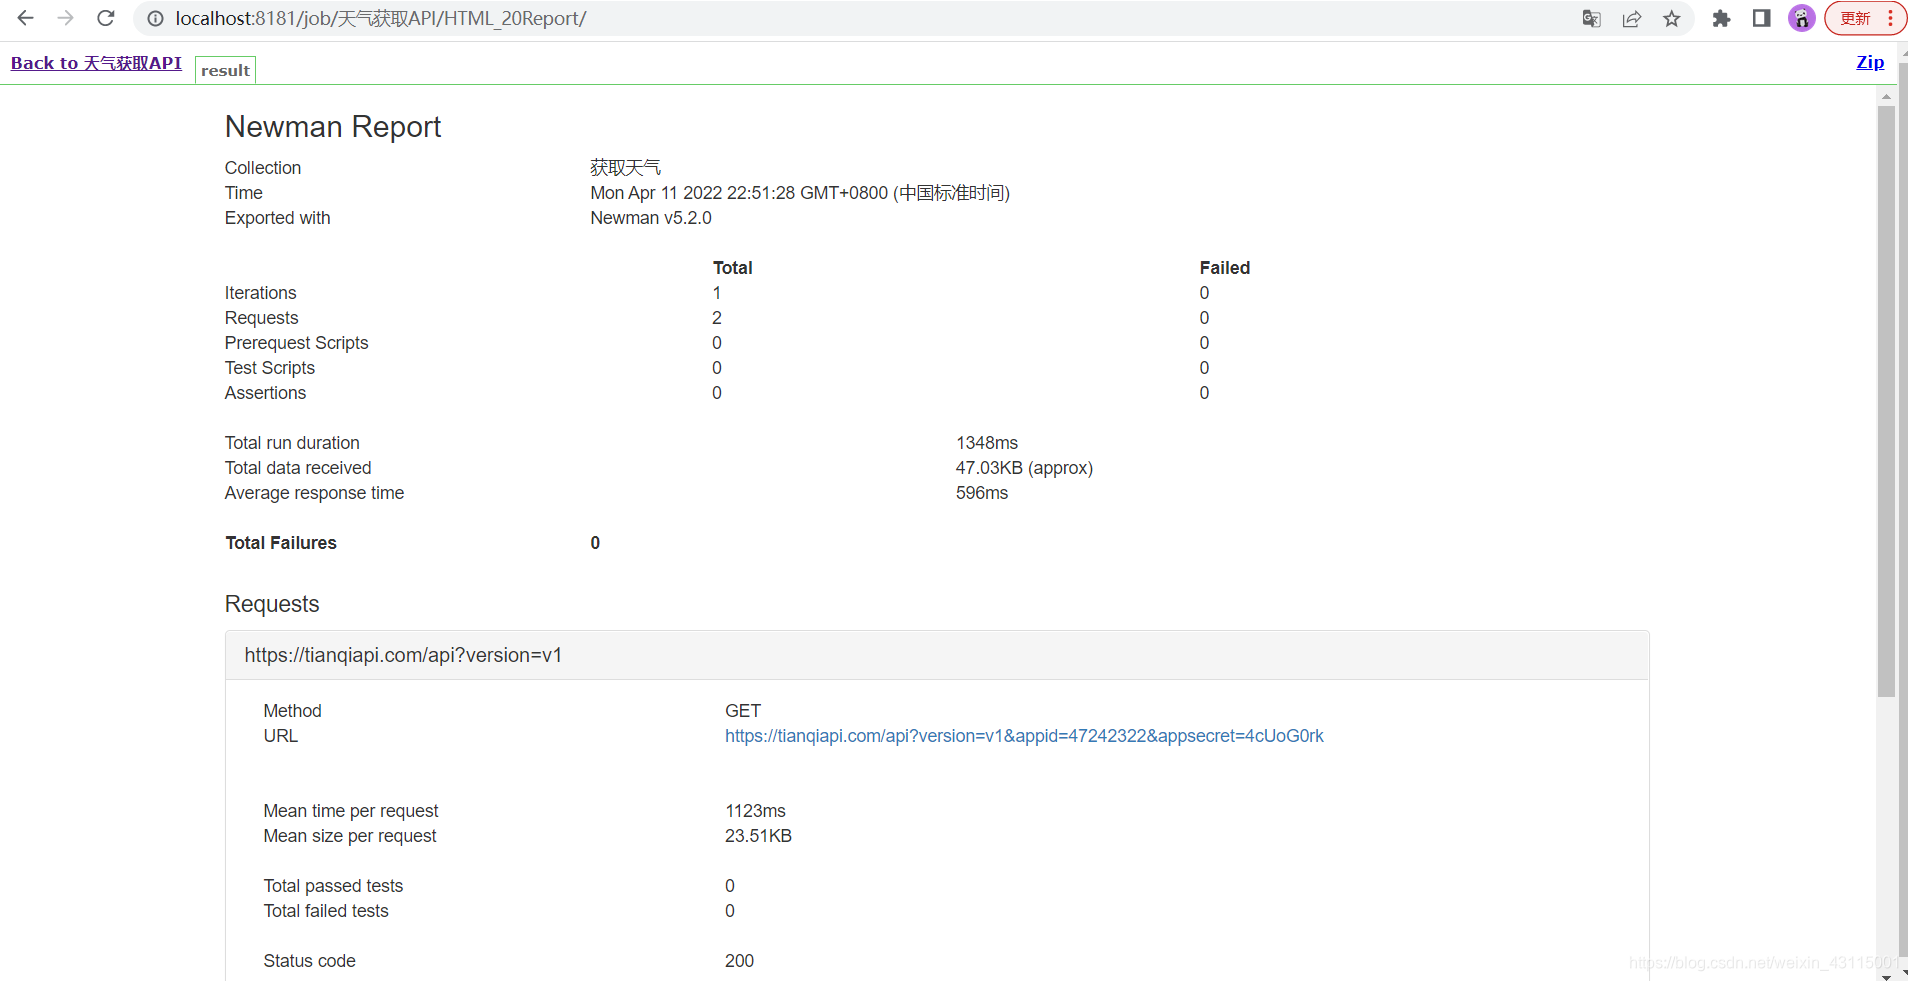
Task: Select the result tab
Action: pyautogui.click(x=225, y=70)
